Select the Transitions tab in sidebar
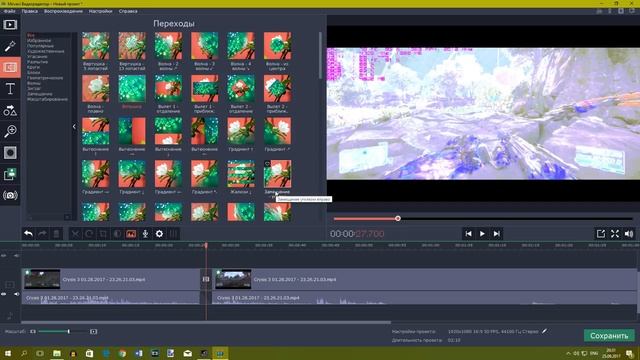The image size is (640, 360). [x=10, y=67]
